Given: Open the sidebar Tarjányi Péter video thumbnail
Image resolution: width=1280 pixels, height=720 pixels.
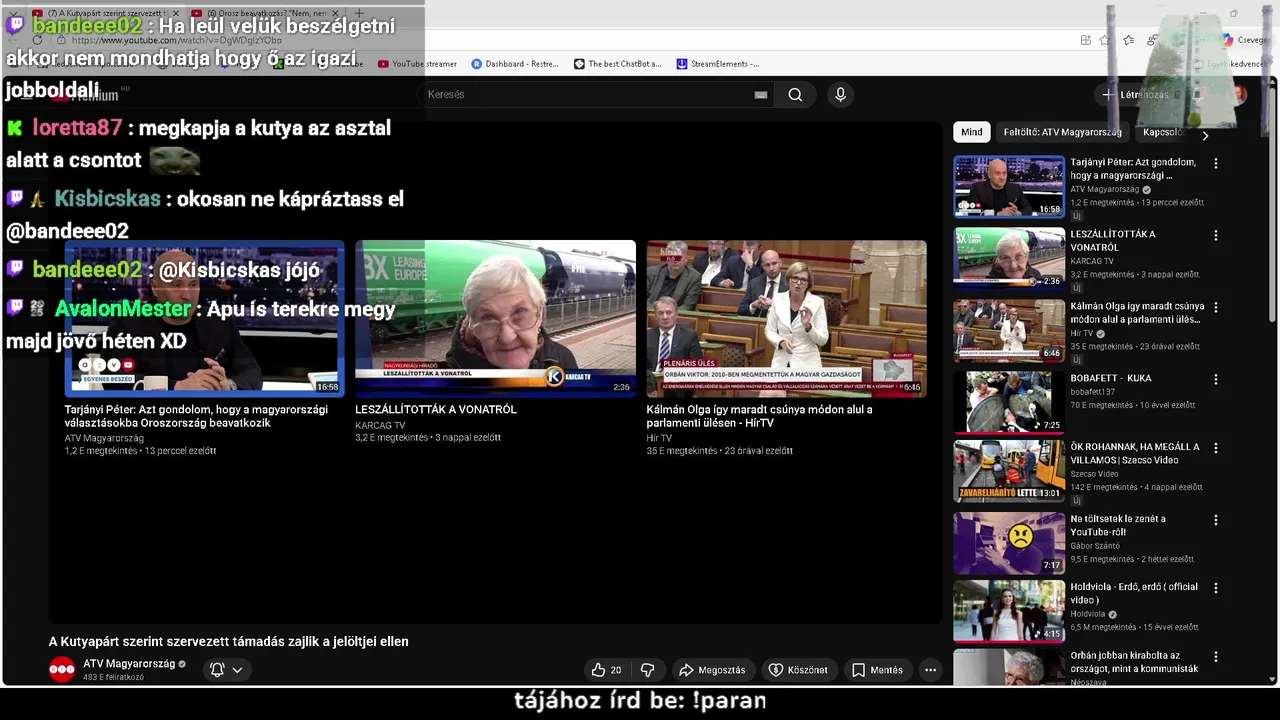Looking at the screenshot, I should [1009, 186].
